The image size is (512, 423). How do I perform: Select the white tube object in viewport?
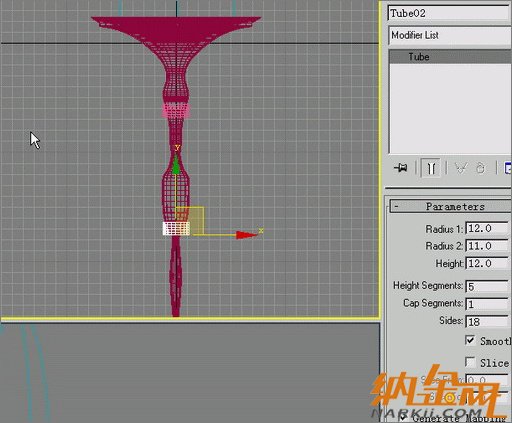(x=176, y=229)
